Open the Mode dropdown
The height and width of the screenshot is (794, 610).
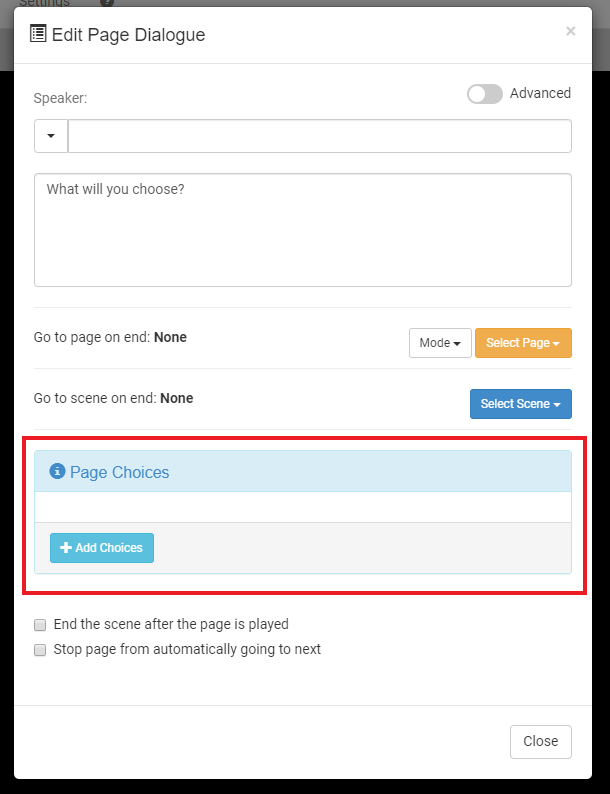pyautogui.click(x=441, y=343)
